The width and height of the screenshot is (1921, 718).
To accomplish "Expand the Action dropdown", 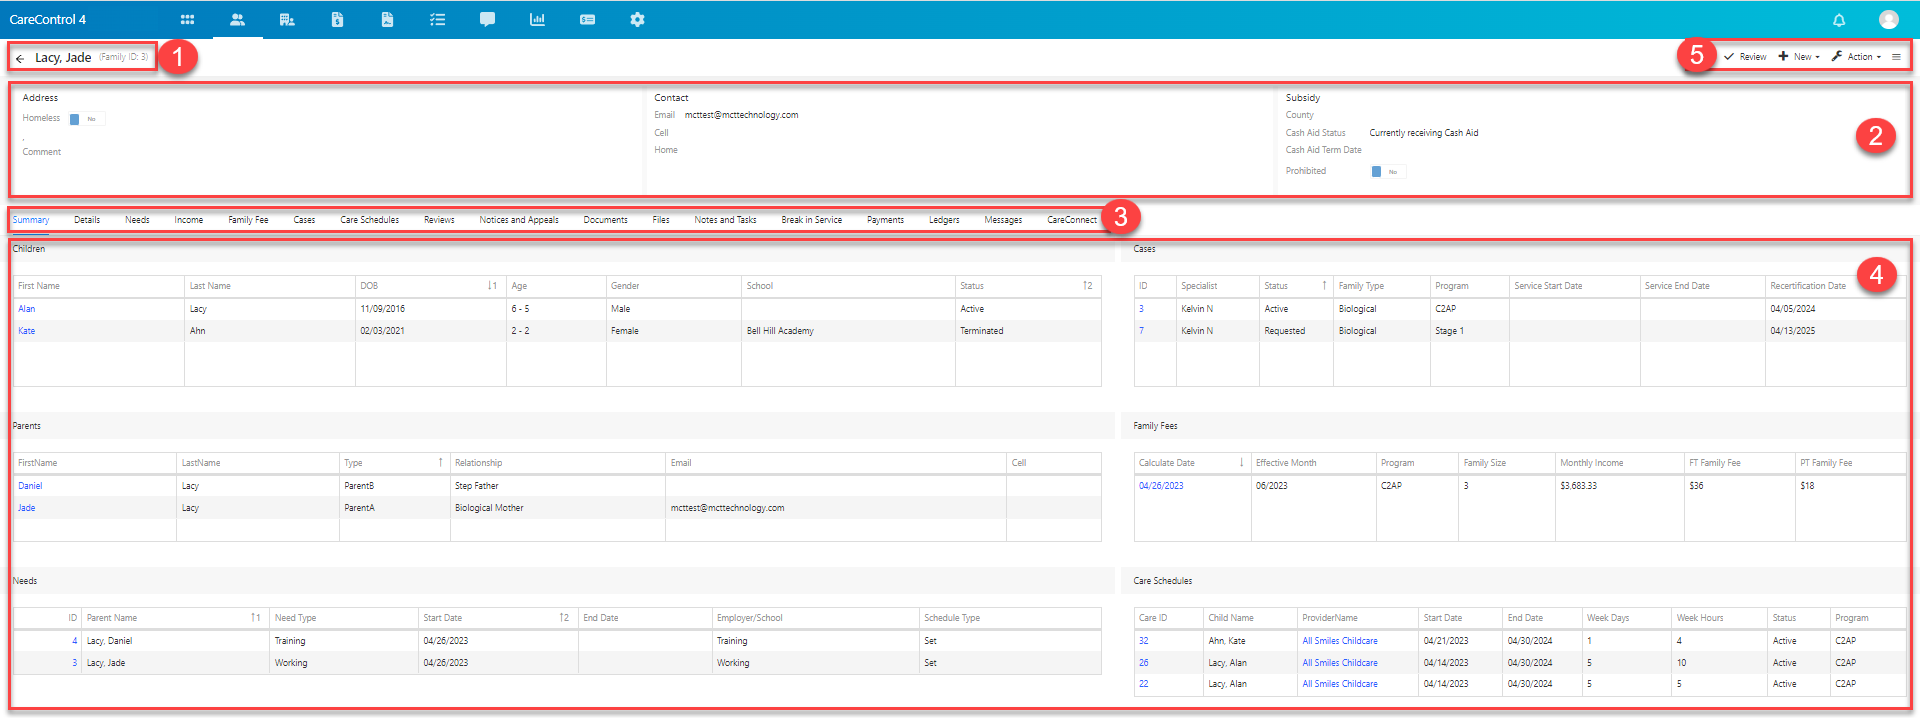I will click(x=1856, y=57).
